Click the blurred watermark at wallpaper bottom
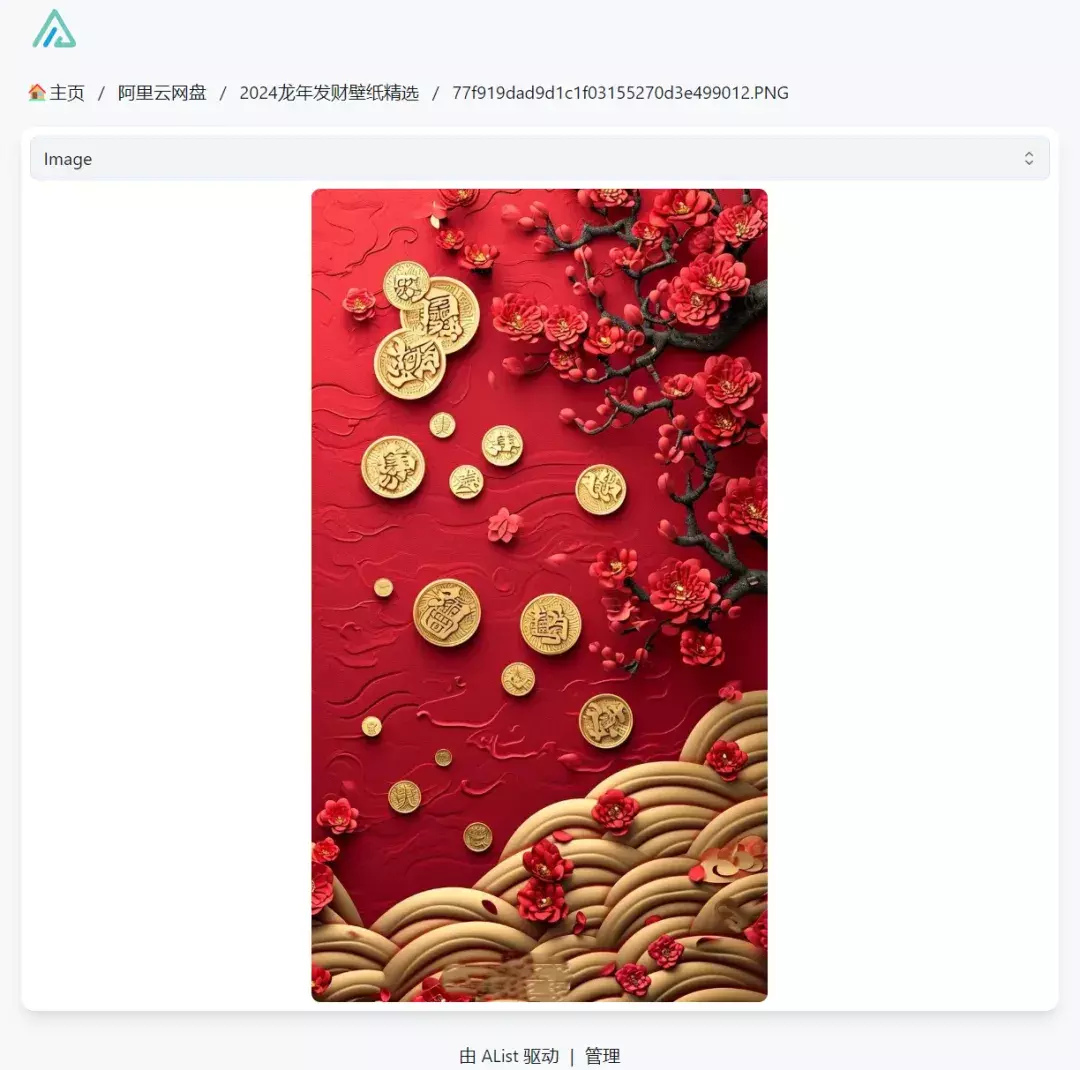This screenshot has height=1070, width=1080. (x=506, y=978)
